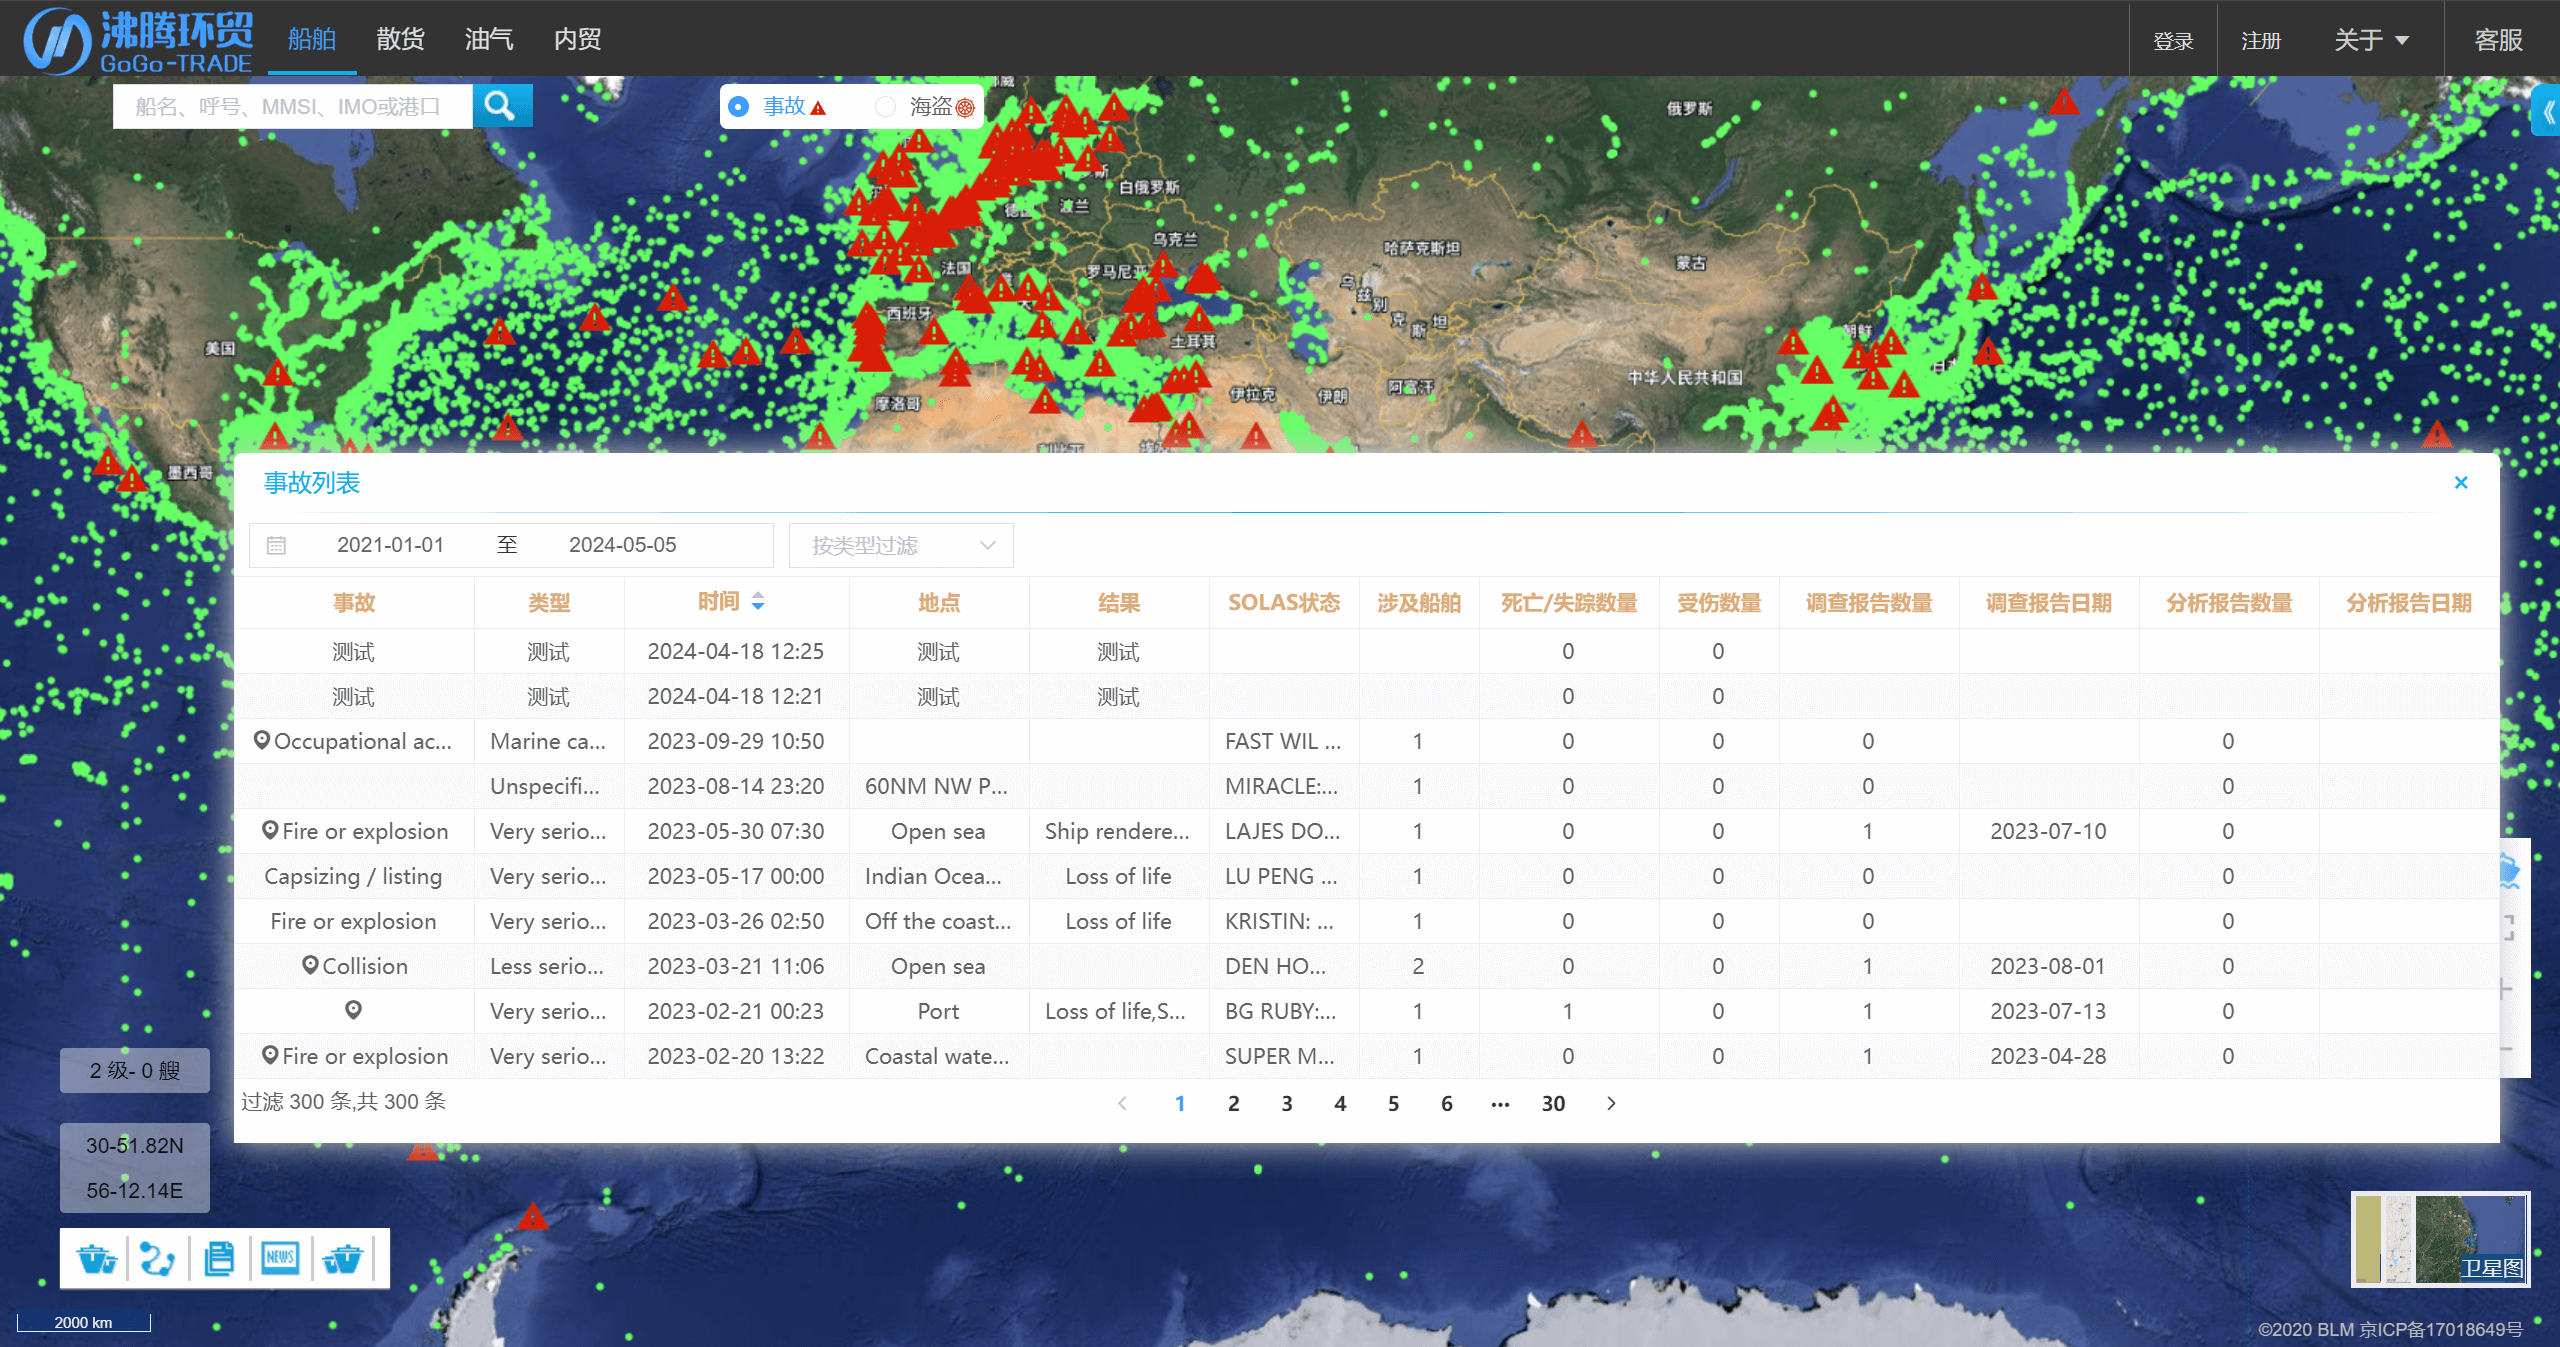Viewport: 2560px width, 1347px height.
Task: Click the 2023-07-10 report date cell
Action: (2047, 830)
